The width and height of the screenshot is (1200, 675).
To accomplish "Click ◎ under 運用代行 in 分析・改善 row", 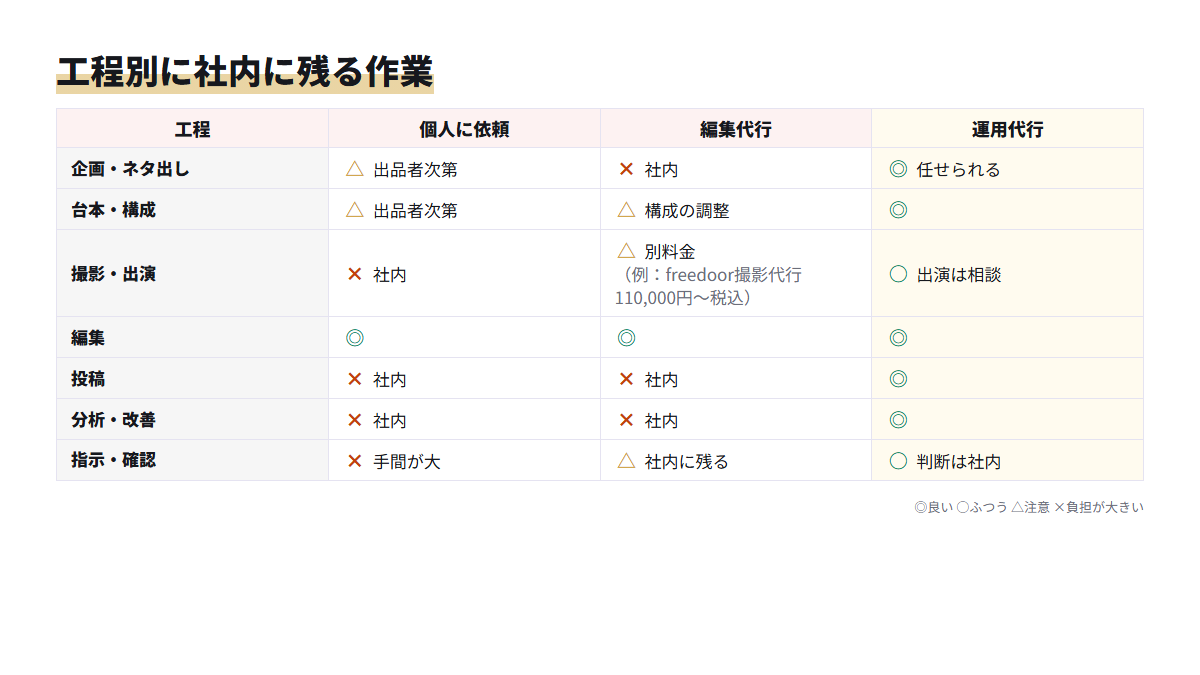I will pyautogui.click(x=898, y=420).
